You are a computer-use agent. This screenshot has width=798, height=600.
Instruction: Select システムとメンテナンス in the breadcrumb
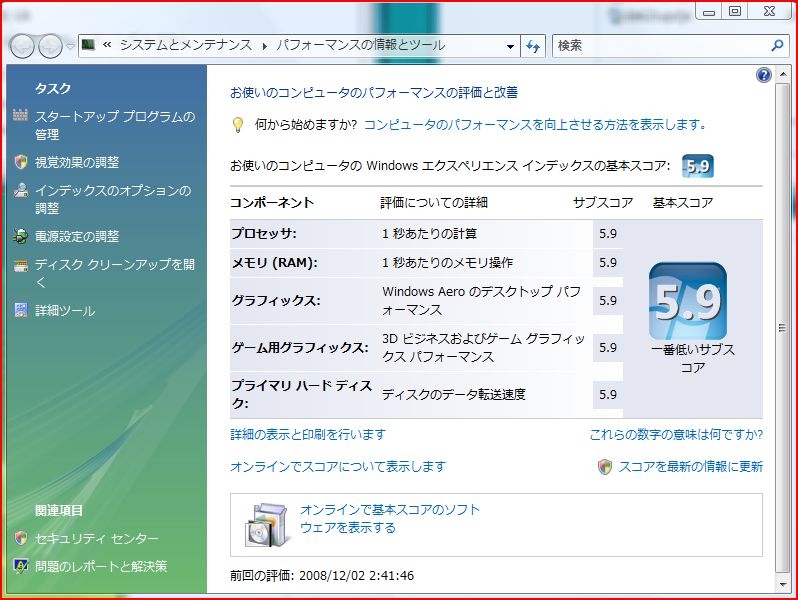186,45
